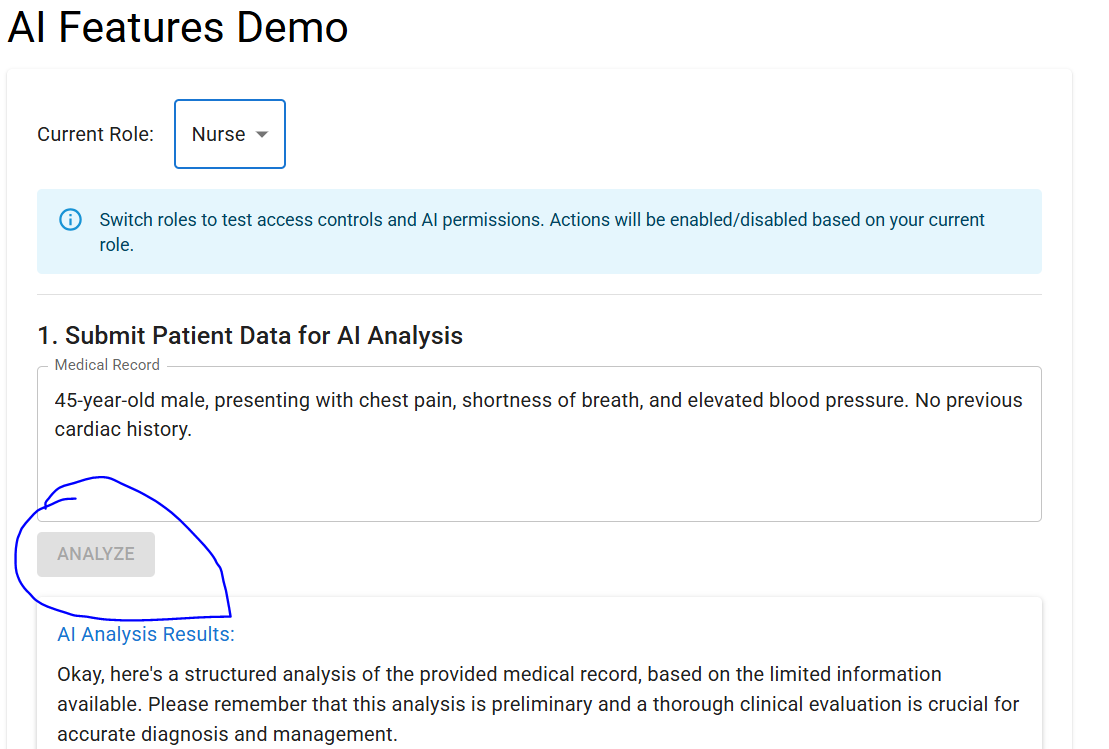Image resolution: width=1109 pixels, height=749 pixels.
Task: Click the AI Features Demo page title
Action: [178, 28]
